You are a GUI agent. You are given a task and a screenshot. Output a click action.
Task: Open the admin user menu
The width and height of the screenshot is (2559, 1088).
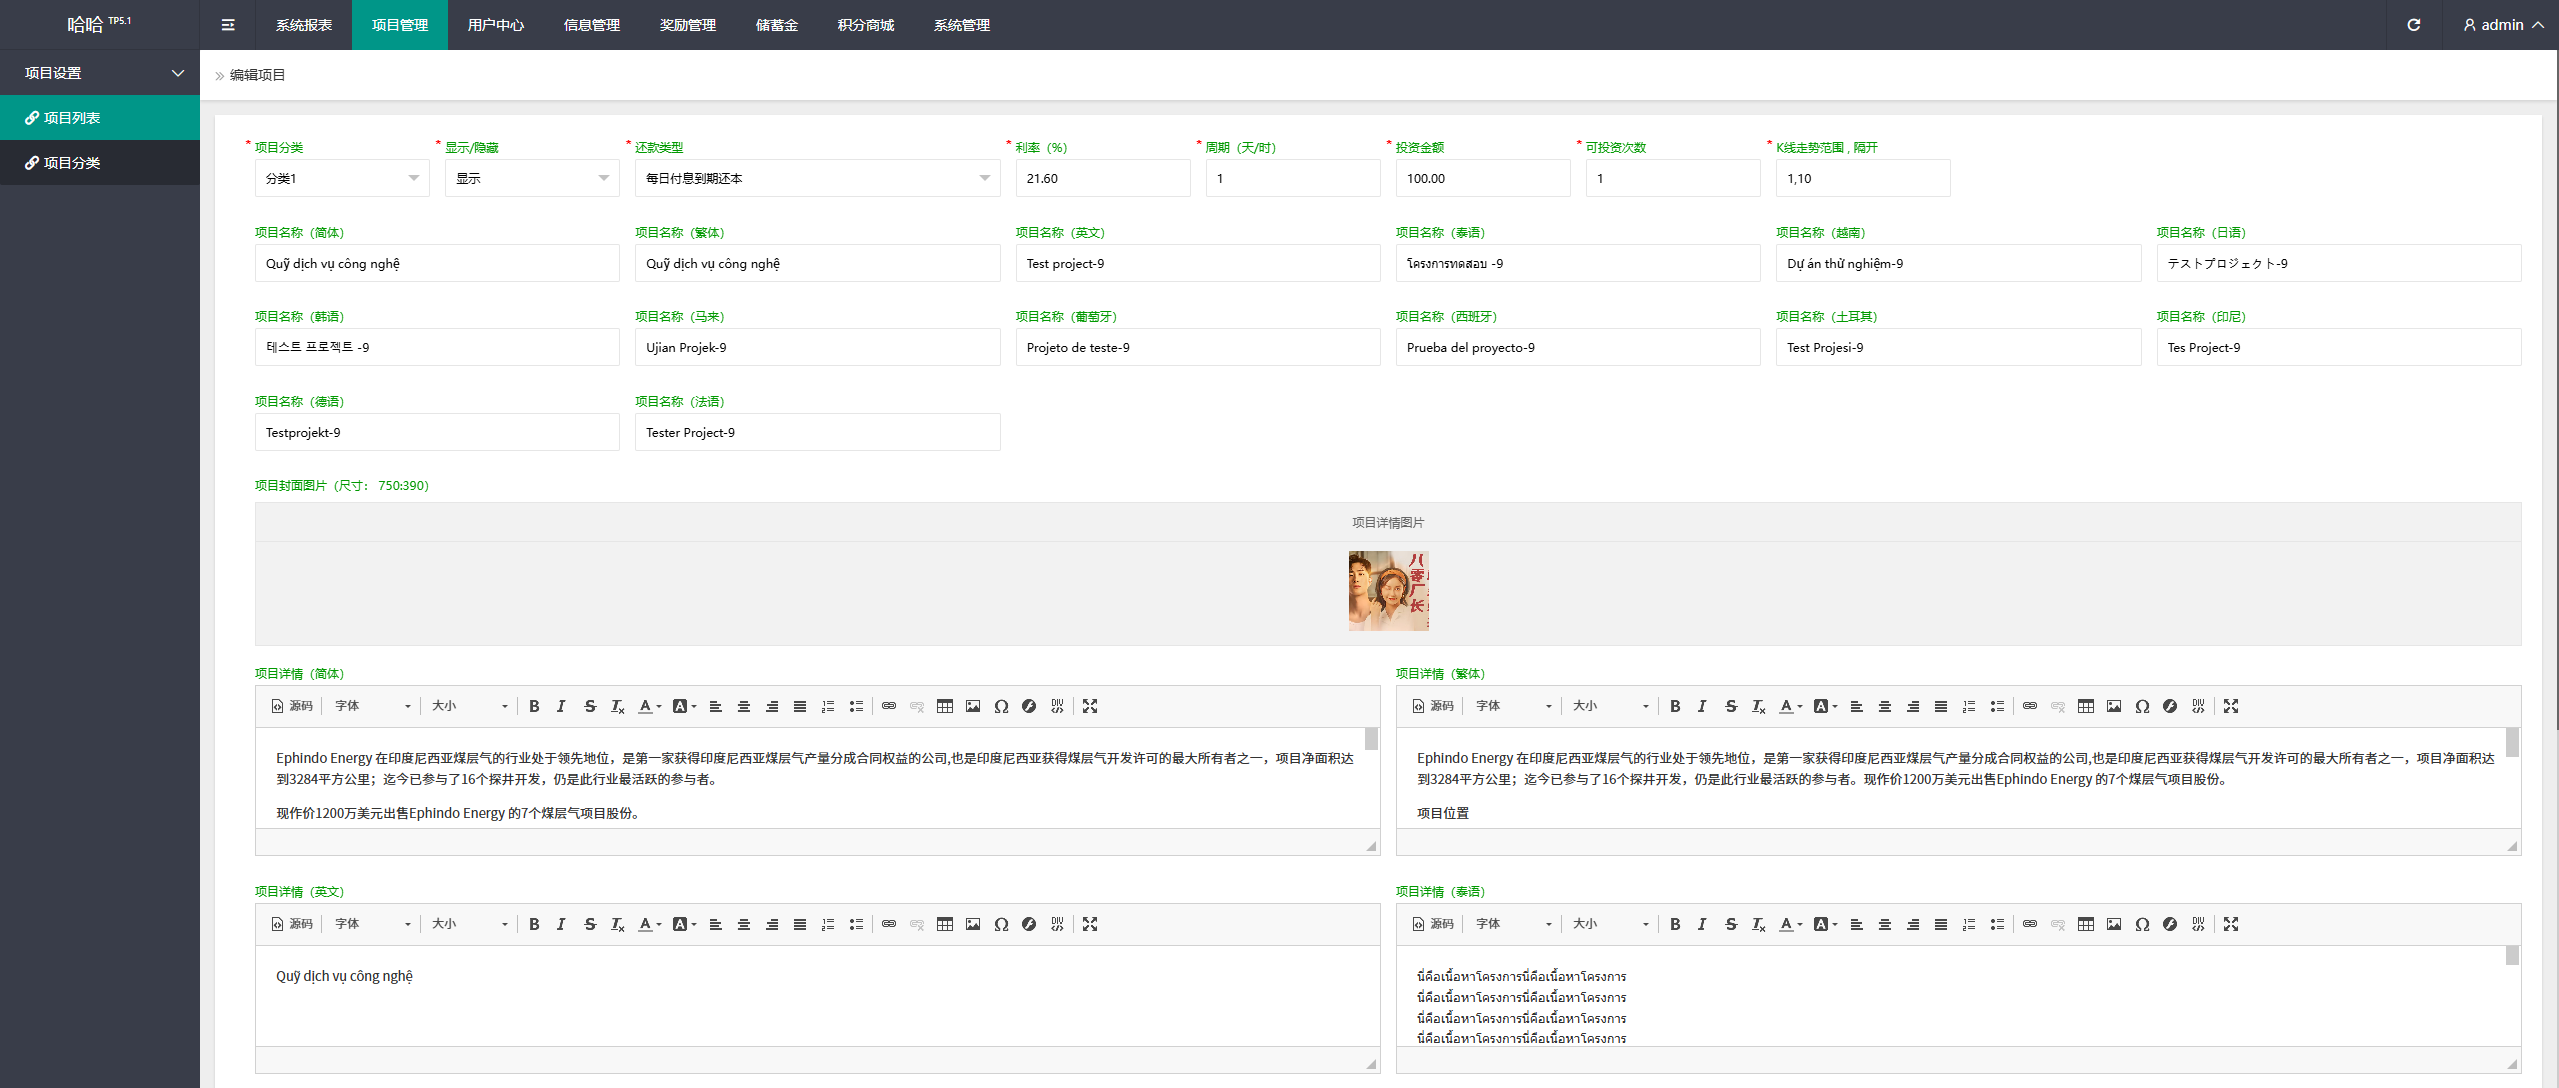[x=2503, y=25]
